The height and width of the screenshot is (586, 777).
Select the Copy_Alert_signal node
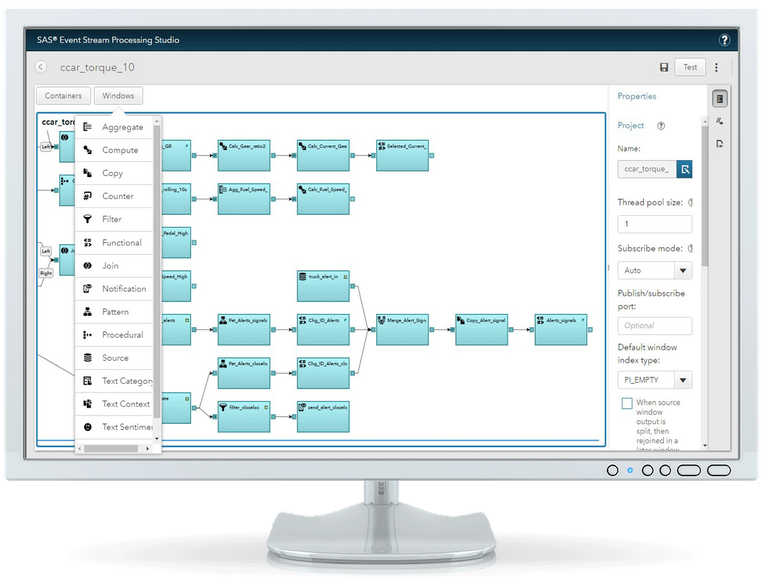point(482,330)
